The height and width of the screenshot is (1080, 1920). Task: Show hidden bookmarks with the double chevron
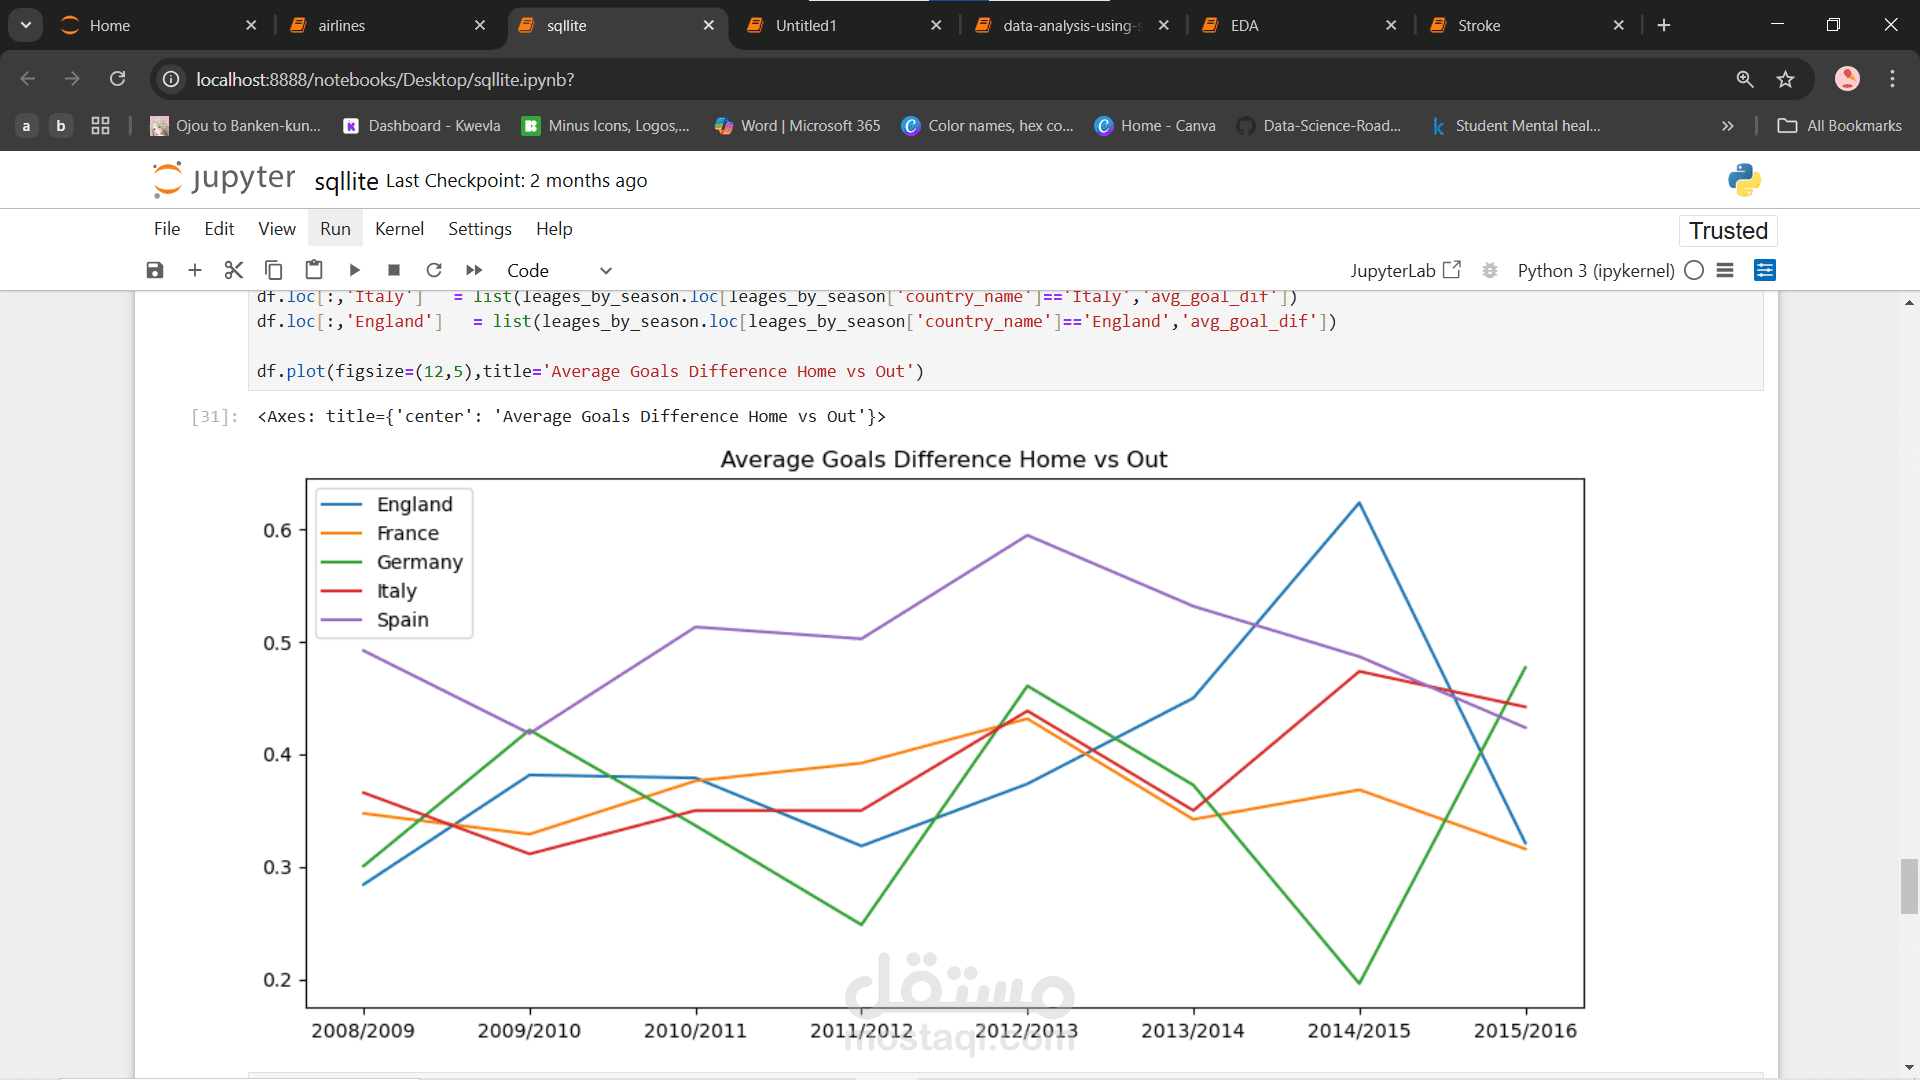tap(1727, 126)
